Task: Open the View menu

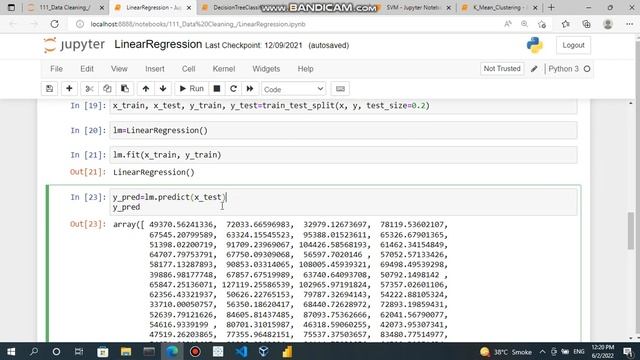Action: click(x=119, y=69)
